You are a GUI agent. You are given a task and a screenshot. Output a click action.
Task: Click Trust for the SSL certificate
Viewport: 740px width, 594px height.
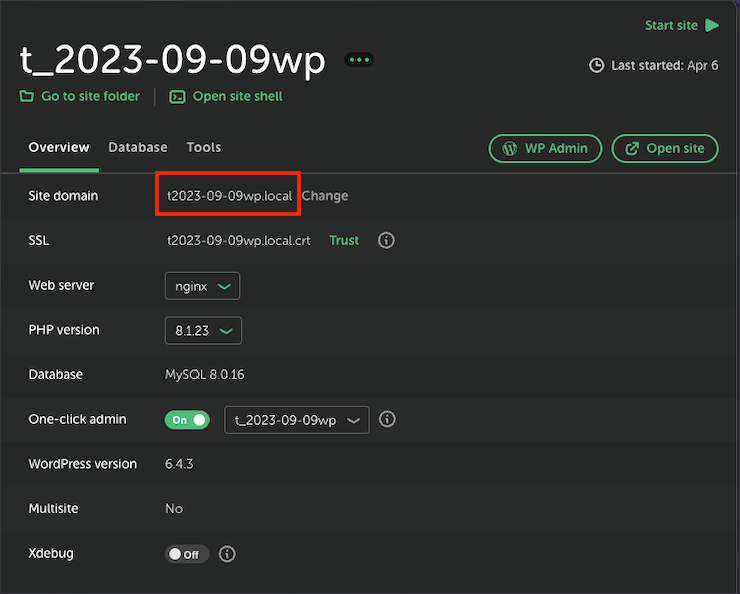tap(344, 241)
